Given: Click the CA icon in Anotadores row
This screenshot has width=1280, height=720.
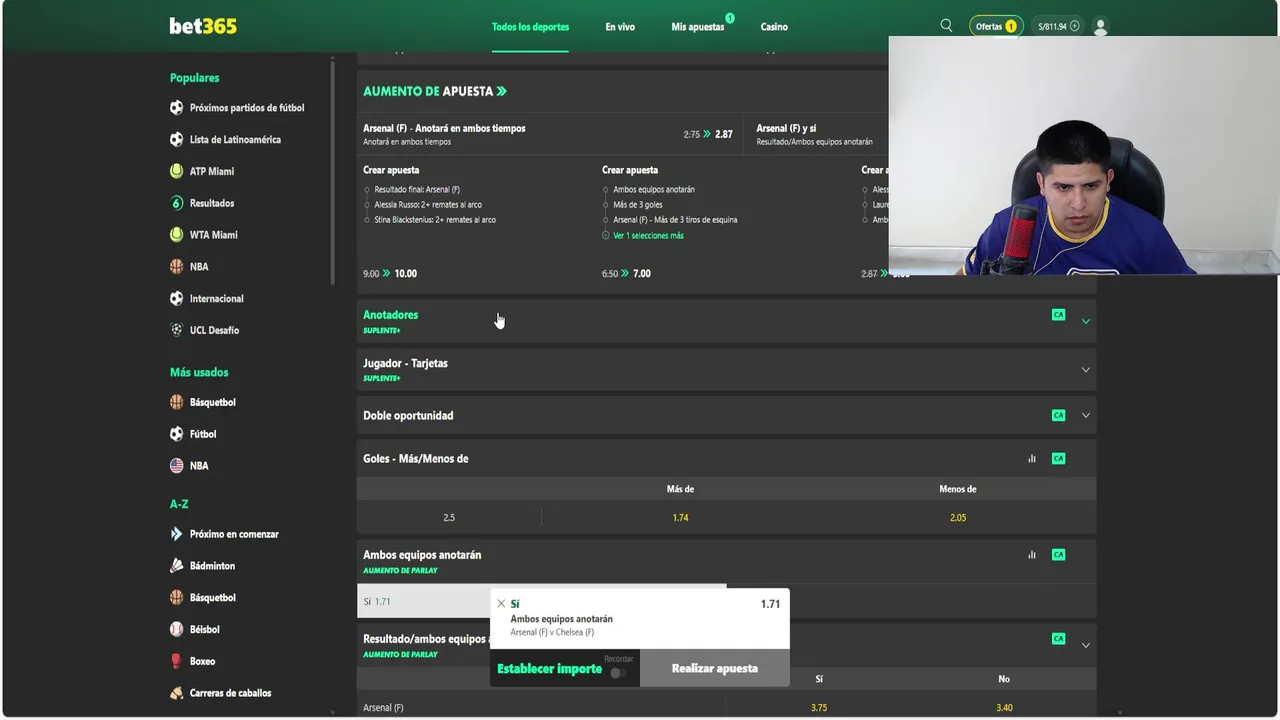Looking at the screenshot, I should point(1058,315).
